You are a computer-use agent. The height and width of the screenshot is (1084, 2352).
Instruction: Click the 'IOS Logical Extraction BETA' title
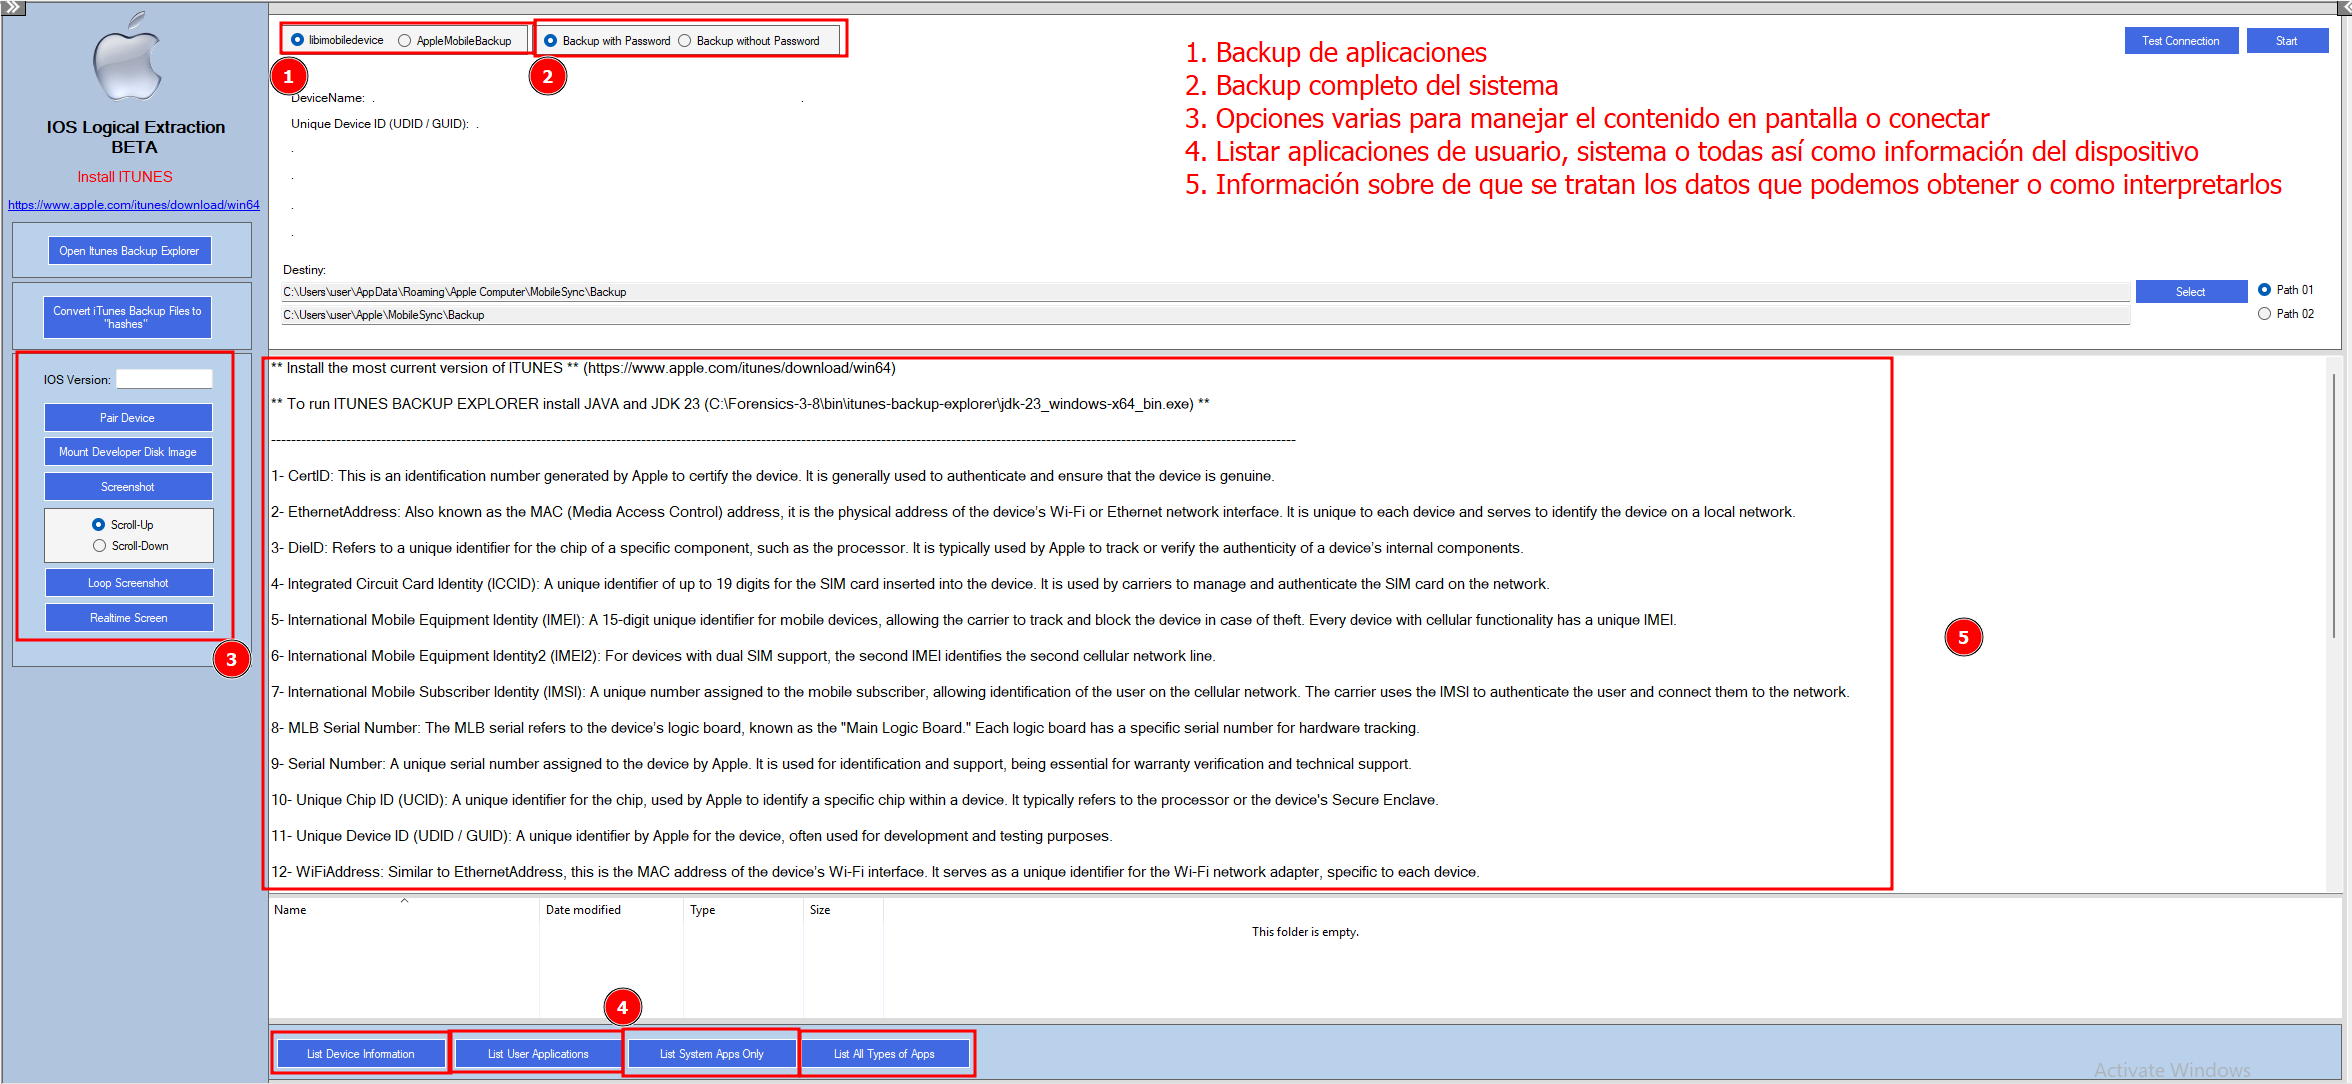tap(135, 137)
